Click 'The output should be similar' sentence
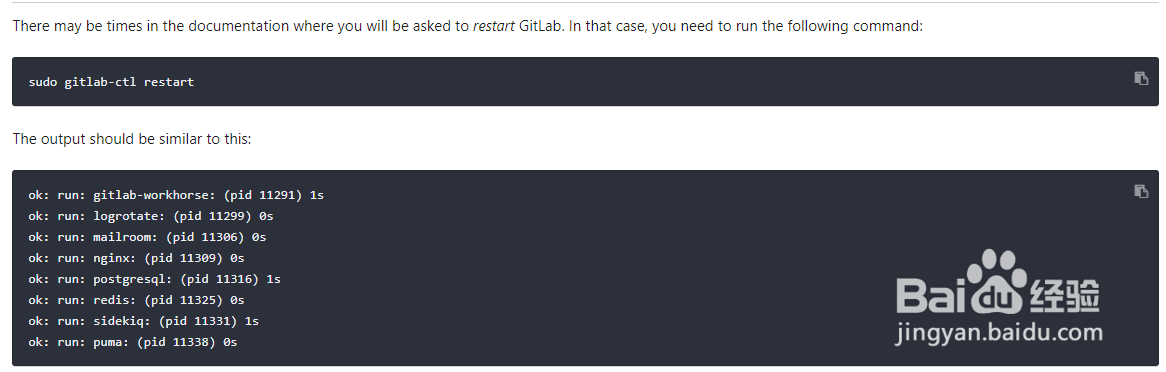Image resolution: width=1166 pixels, height=372 pixels. (132, 139)
